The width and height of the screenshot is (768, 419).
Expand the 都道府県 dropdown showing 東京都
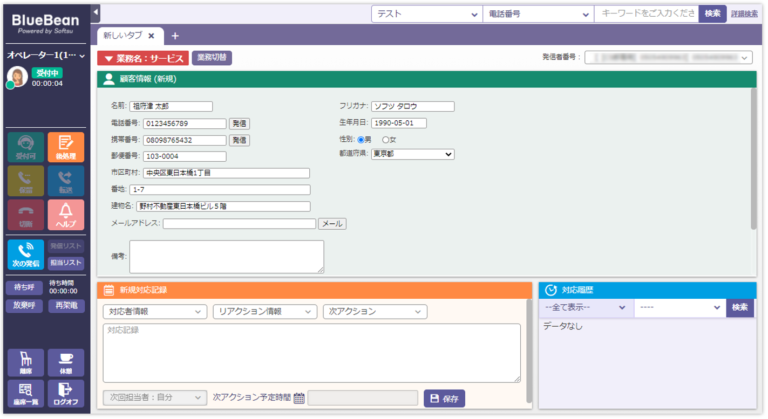point(412,154)
